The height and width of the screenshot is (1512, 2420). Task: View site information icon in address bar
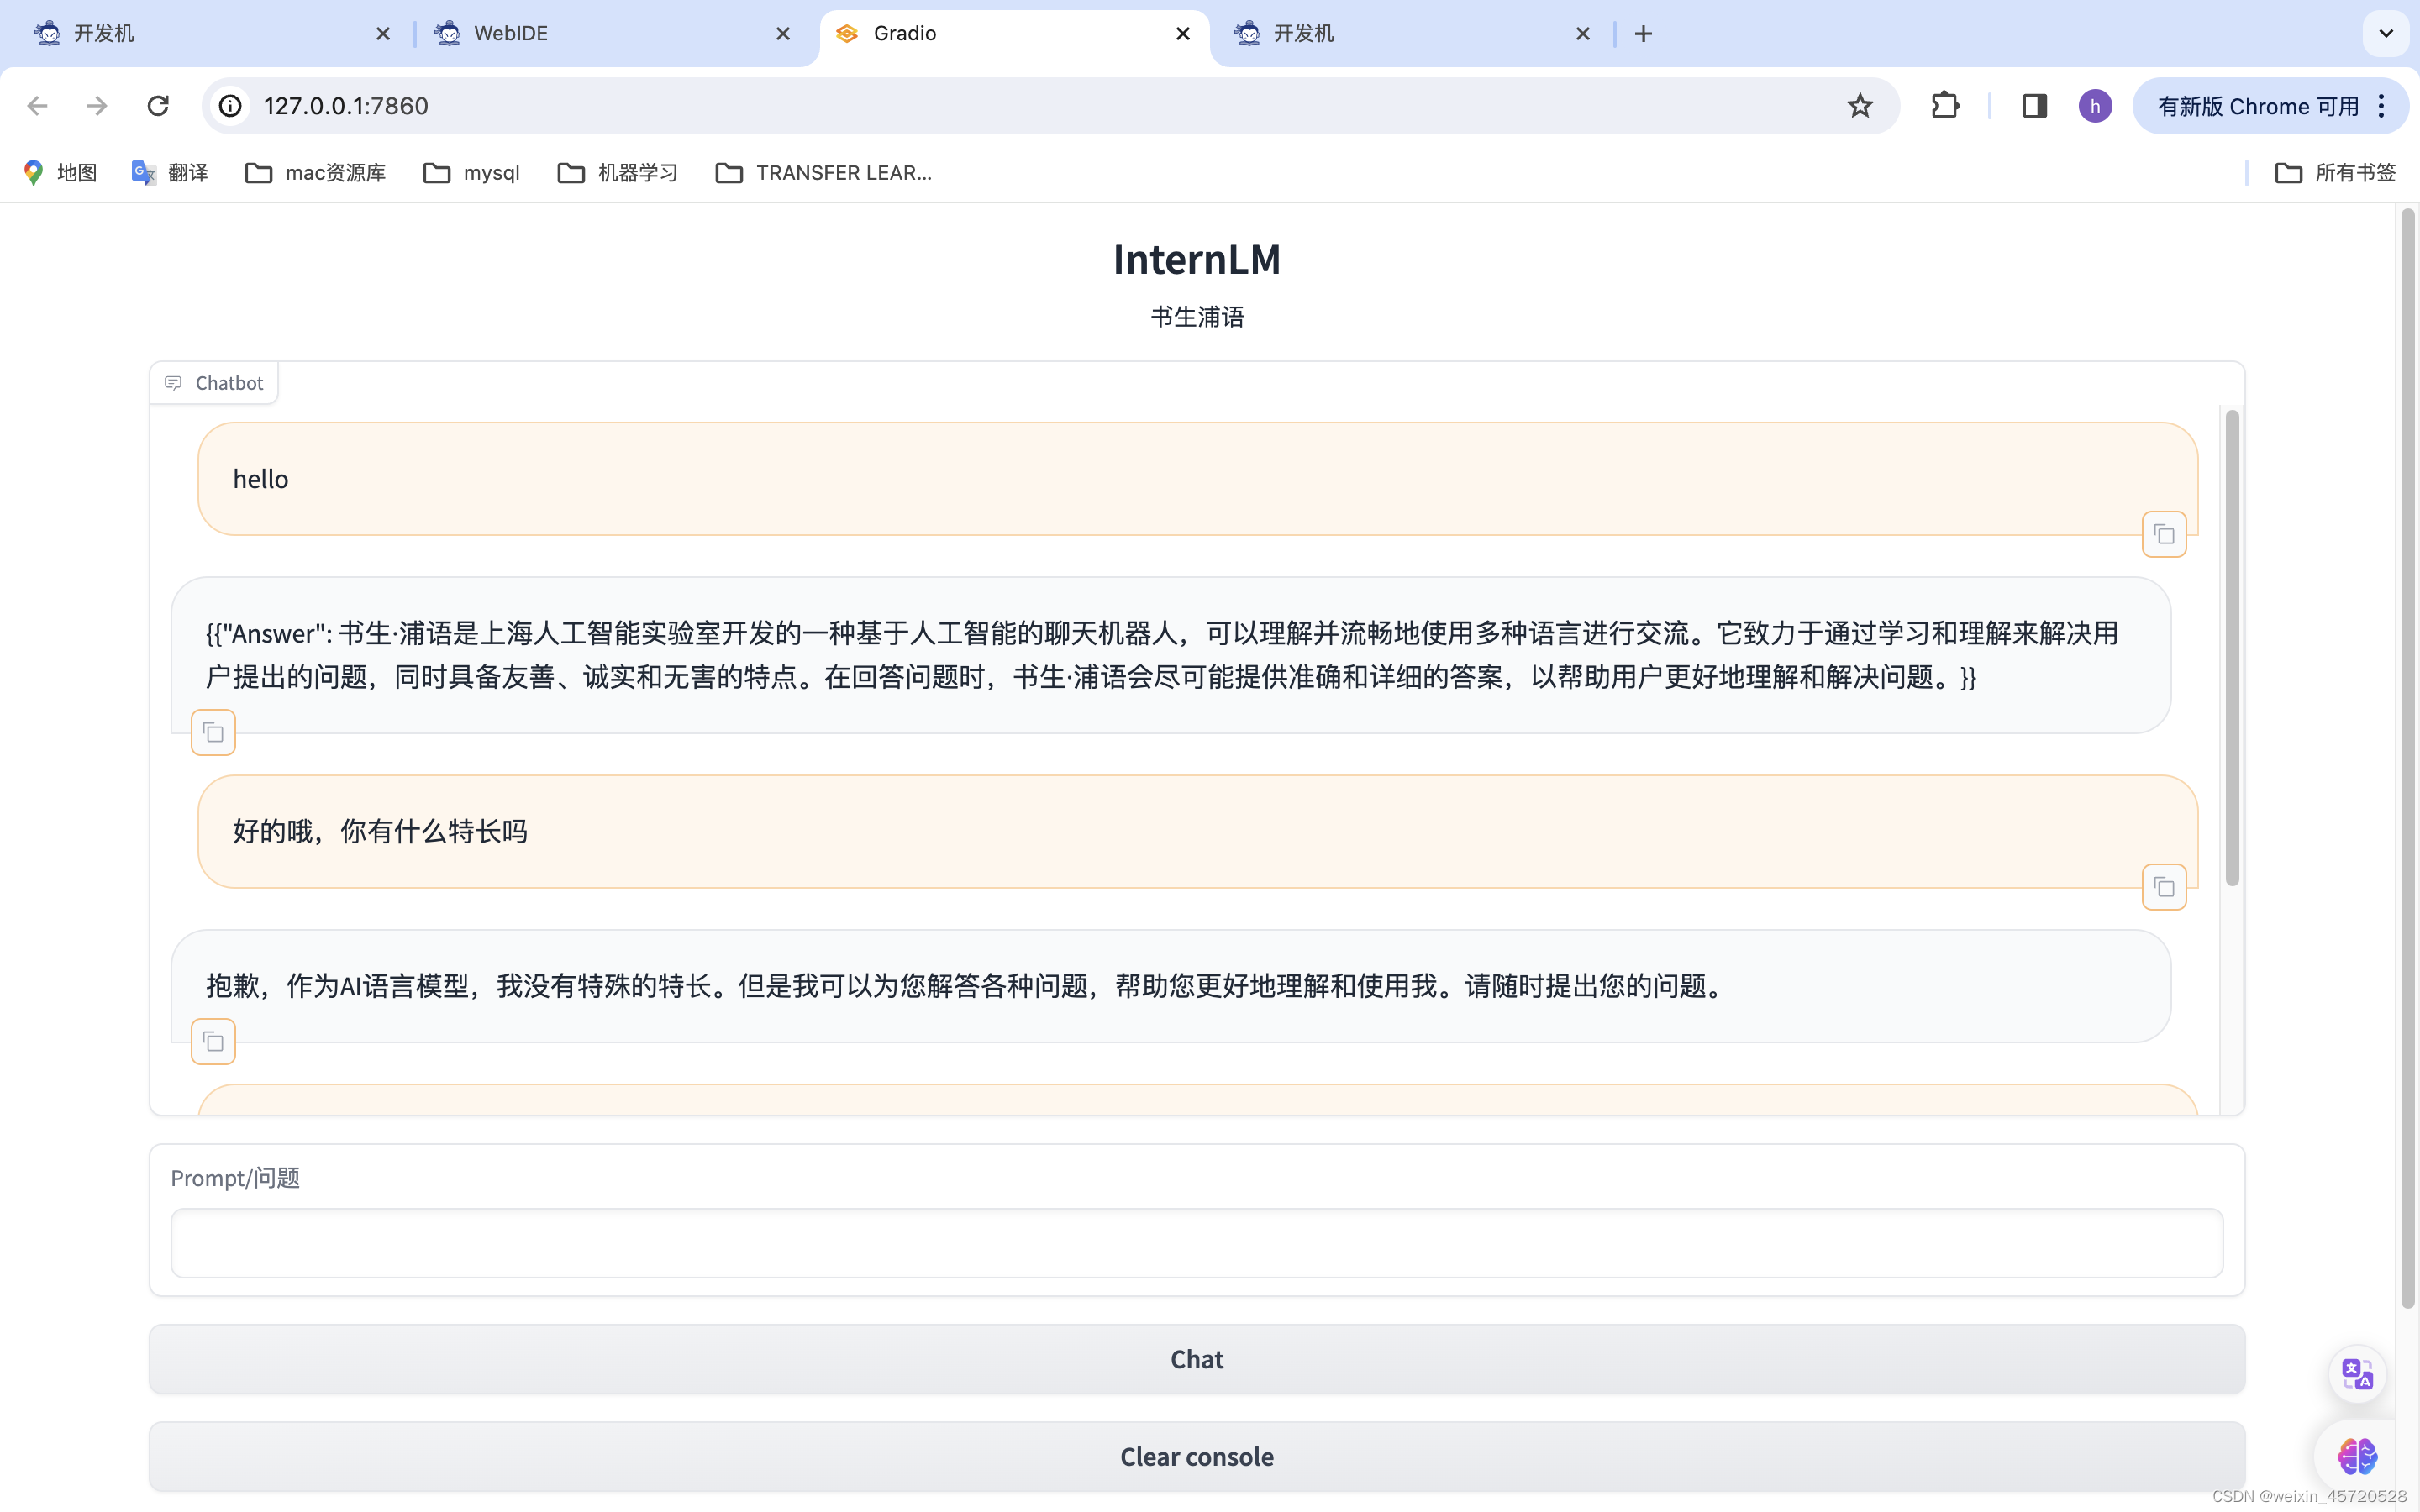(231, 106)
